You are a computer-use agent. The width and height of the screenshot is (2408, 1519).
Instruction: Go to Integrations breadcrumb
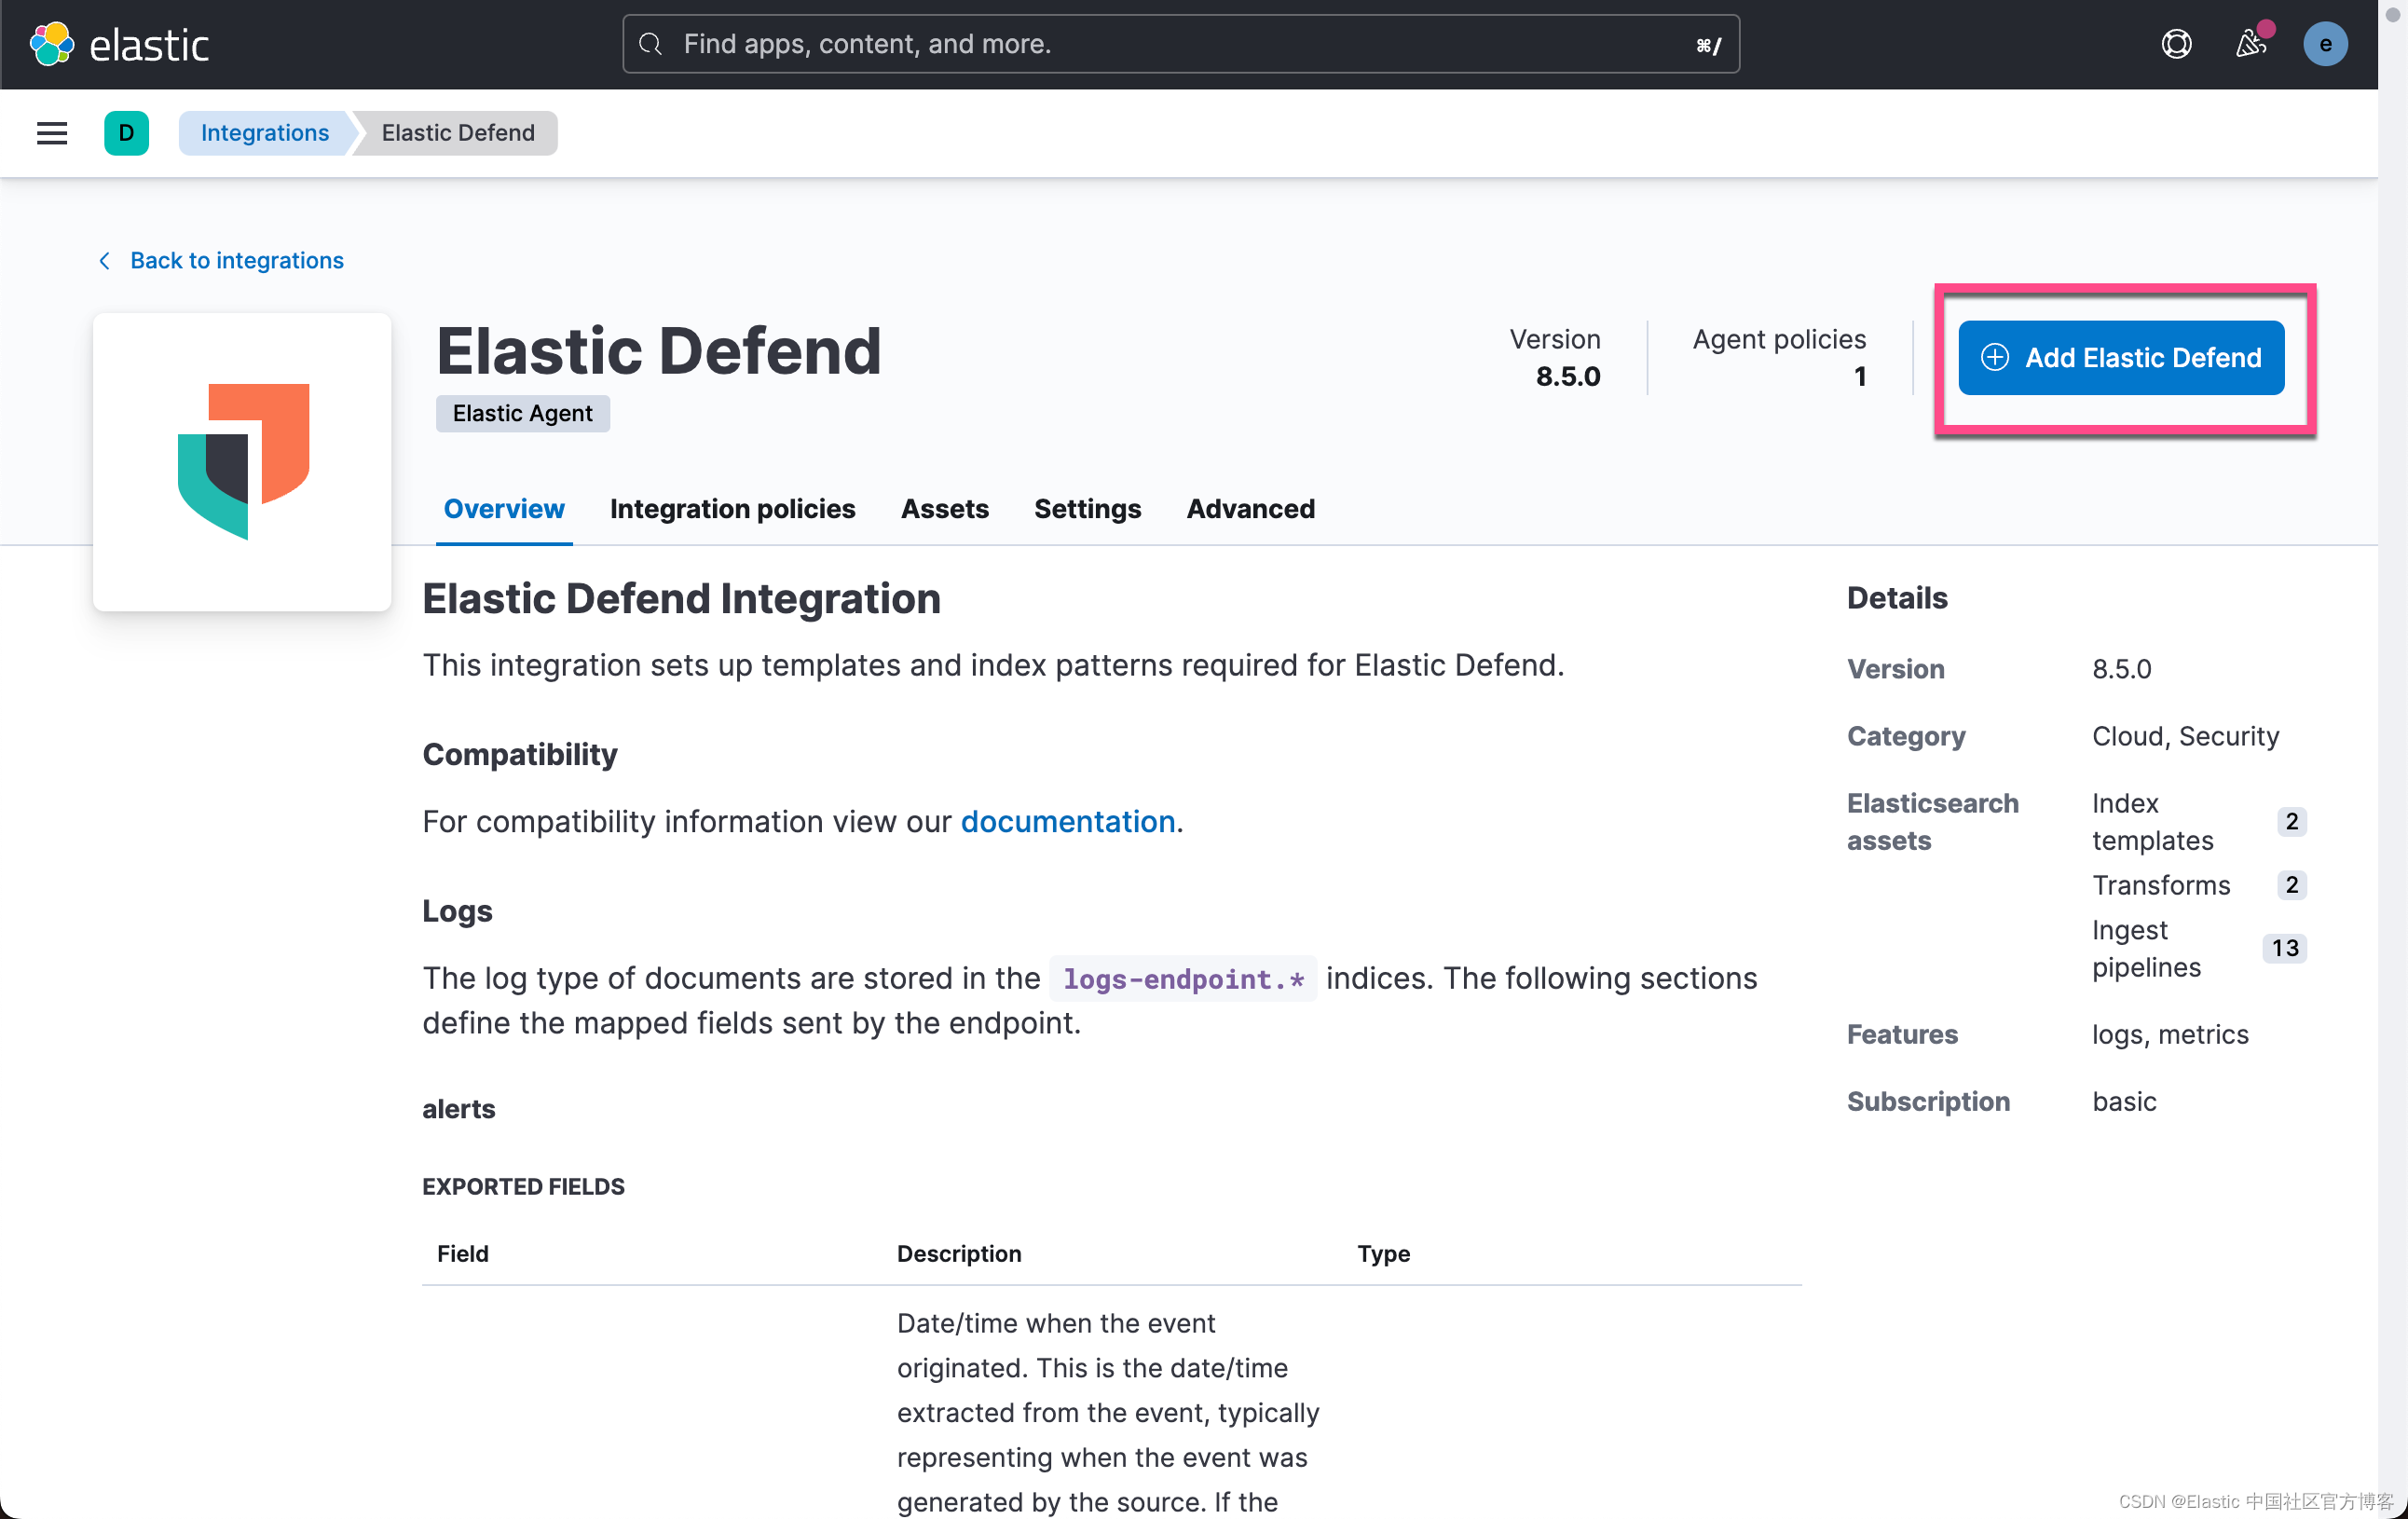[265, 133]
